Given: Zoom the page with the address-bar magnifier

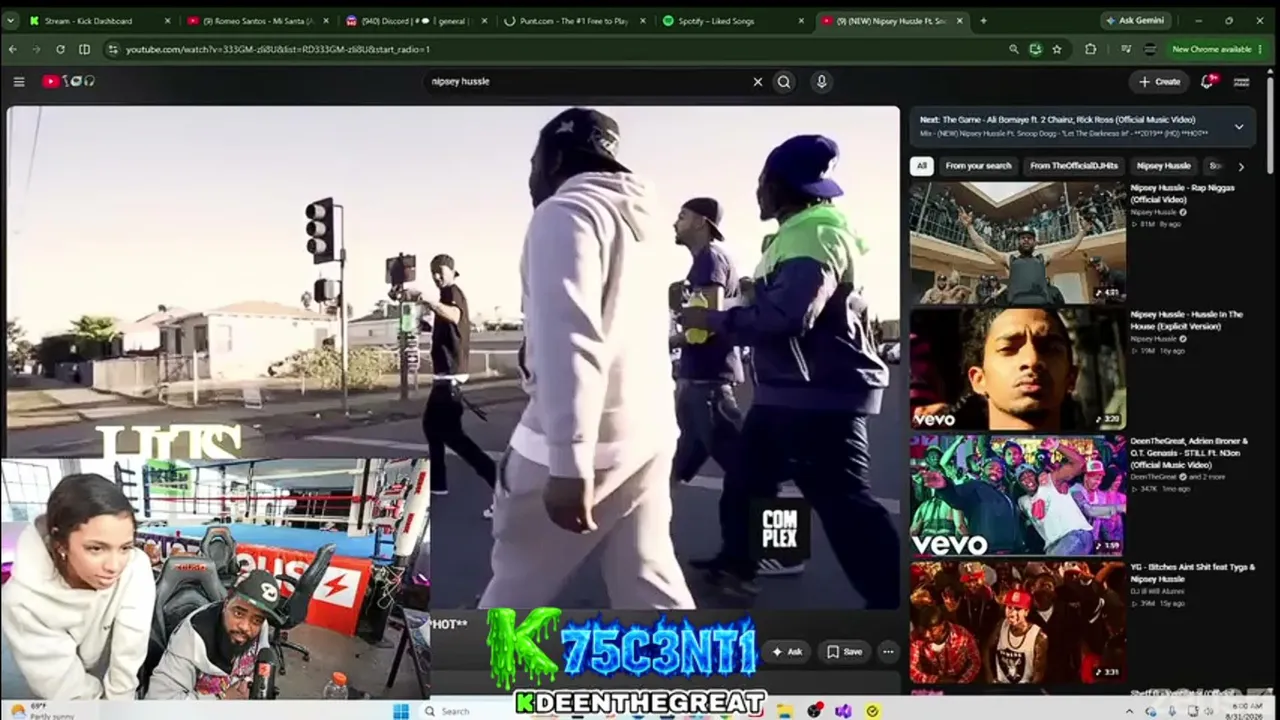Looking at the screenshot, I should [1014, 49].
